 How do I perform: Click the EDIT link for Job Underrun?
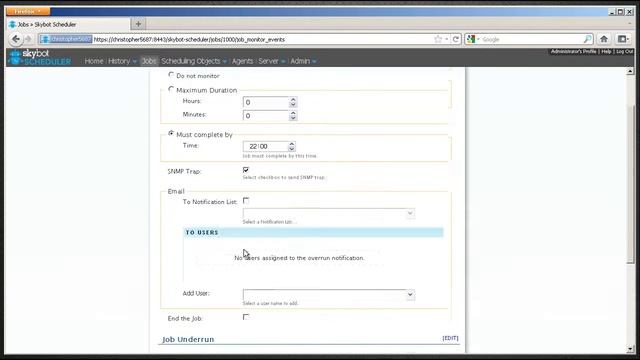tap(450, 338)
